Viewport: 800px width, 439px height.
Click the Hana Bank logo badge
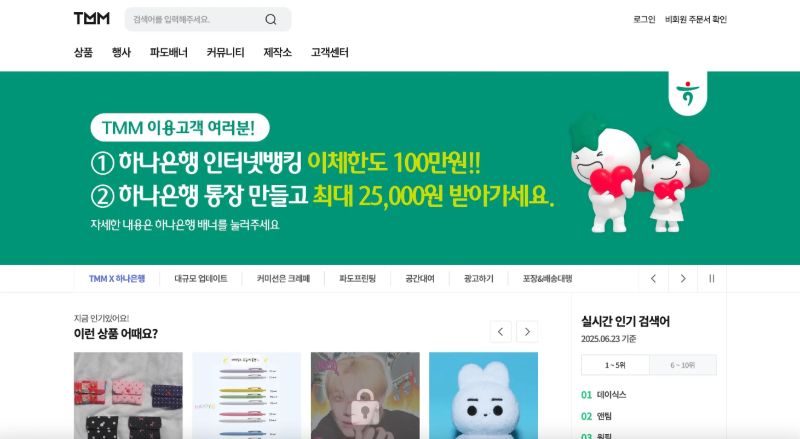[x=687, y=93]
